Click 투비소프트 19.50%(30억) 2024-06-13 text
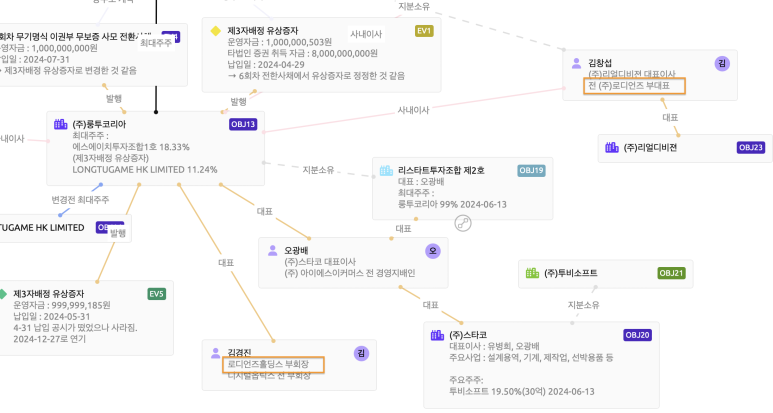This screenshot has width=773, height=413. coord(522,391)
